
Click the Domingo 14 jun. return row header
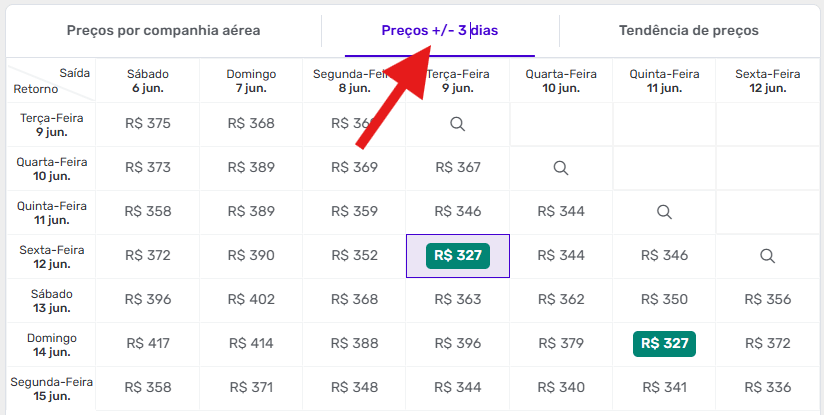(46, 344)
